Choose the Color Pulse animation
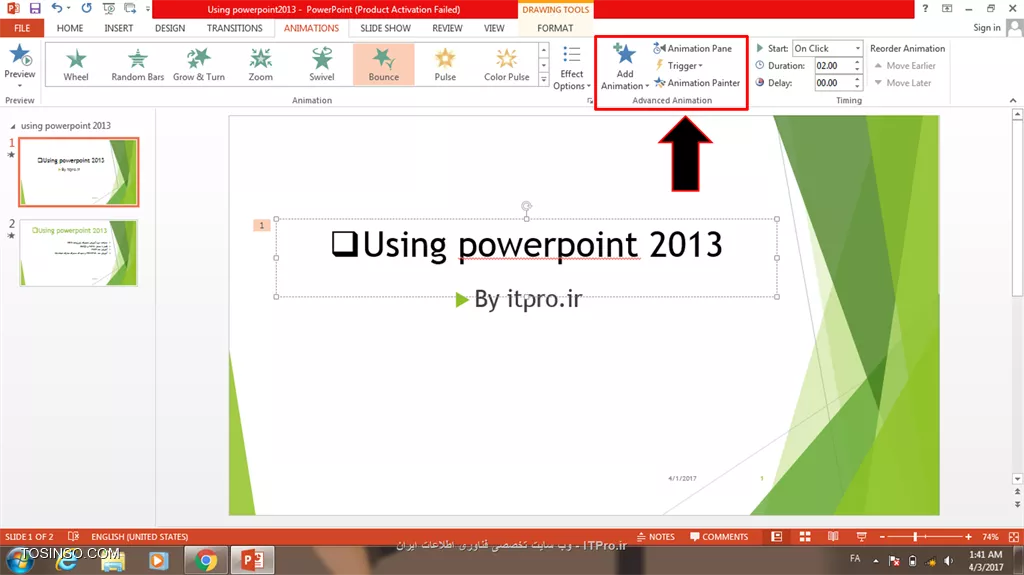1024x575 pixels. pos(507,65)
